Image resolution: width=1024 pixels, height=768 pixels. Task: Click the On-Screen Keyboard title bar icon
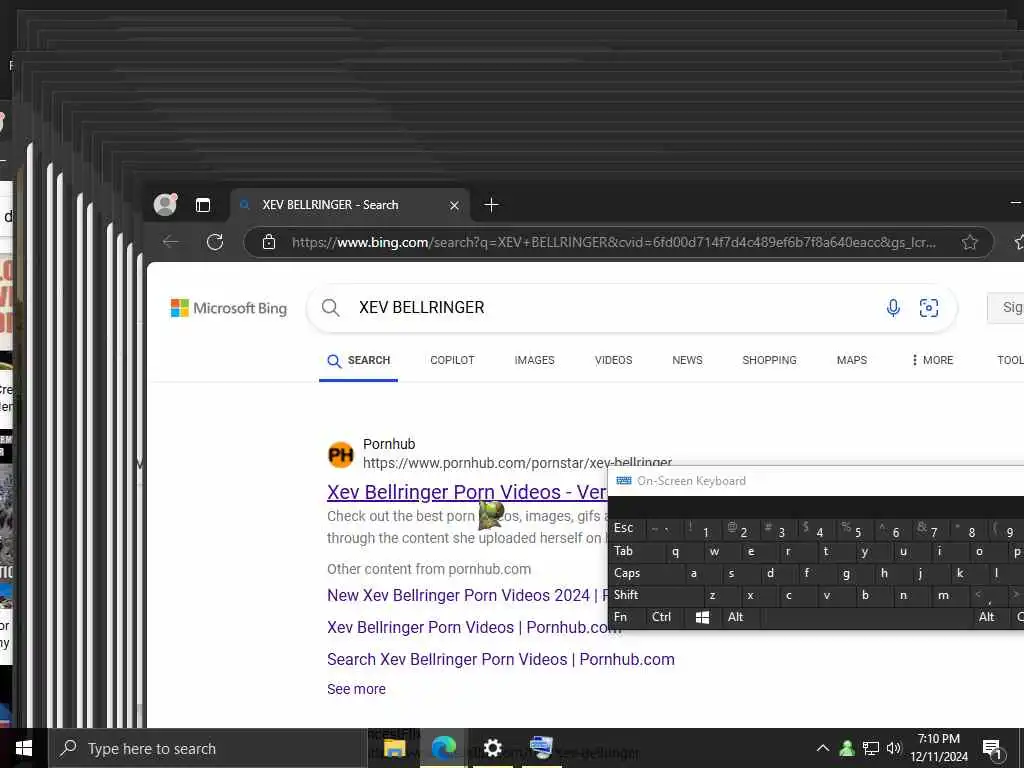point(624,481)
